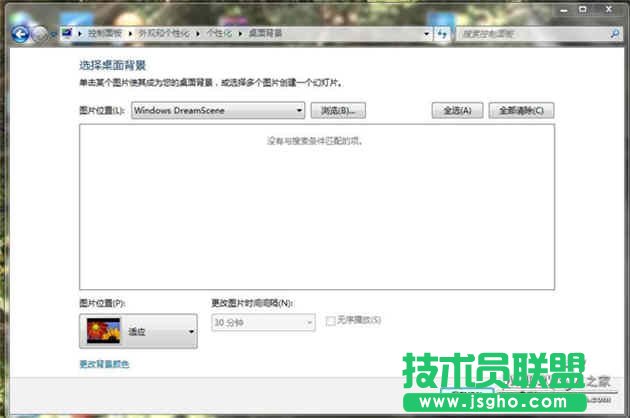The height and width of the screenshot is (418, 630).
Task: Click the picture position preview thumbnail
Action: (x=104, y=330)
